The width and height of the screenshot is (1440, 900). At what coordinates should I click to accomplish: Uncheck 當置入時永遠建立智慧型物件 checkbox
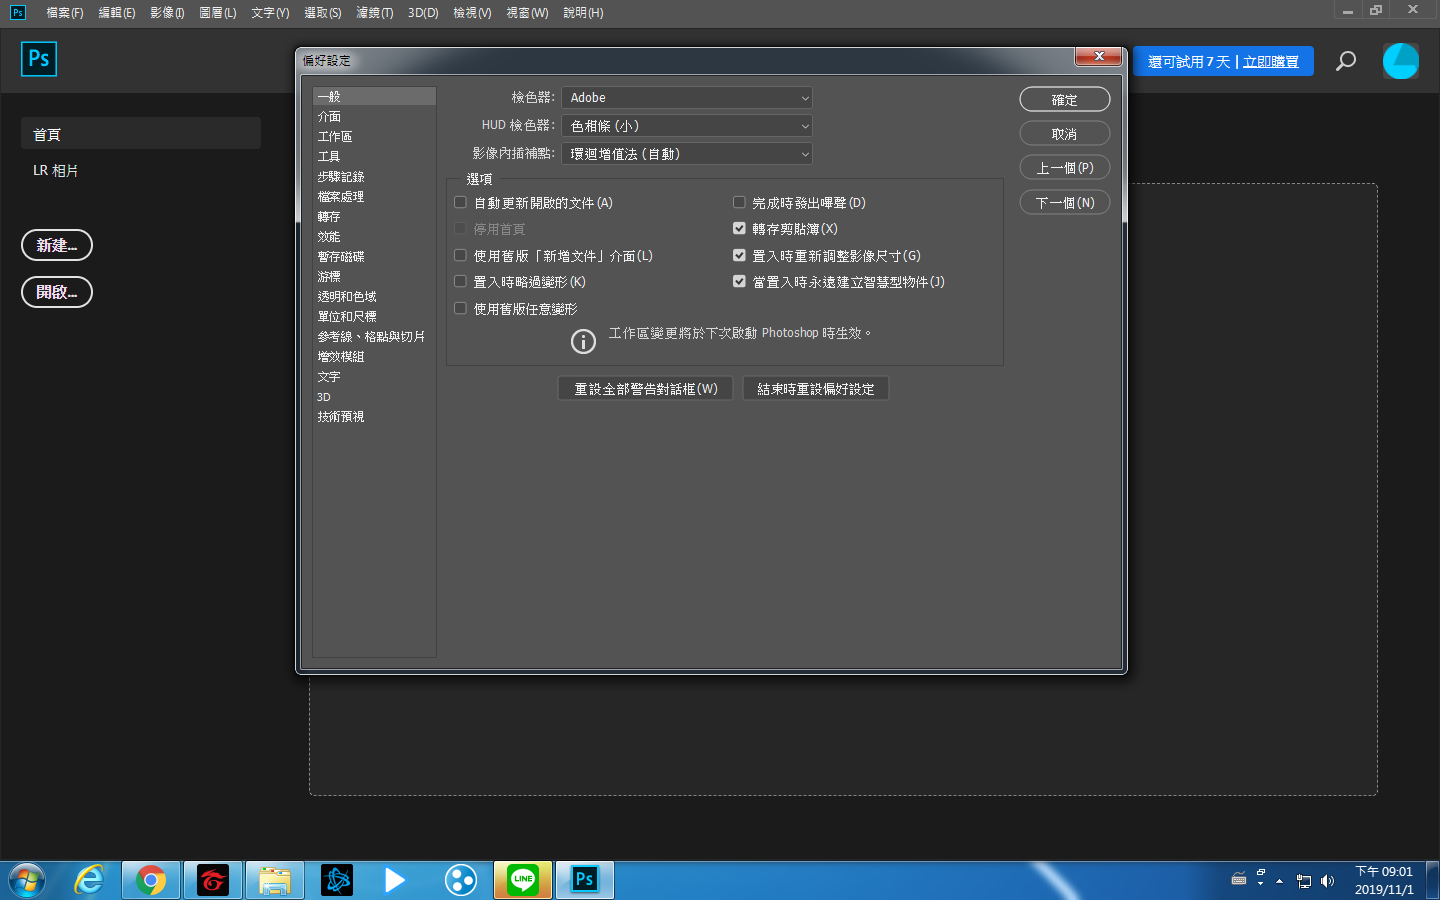(x=739, y=282)
